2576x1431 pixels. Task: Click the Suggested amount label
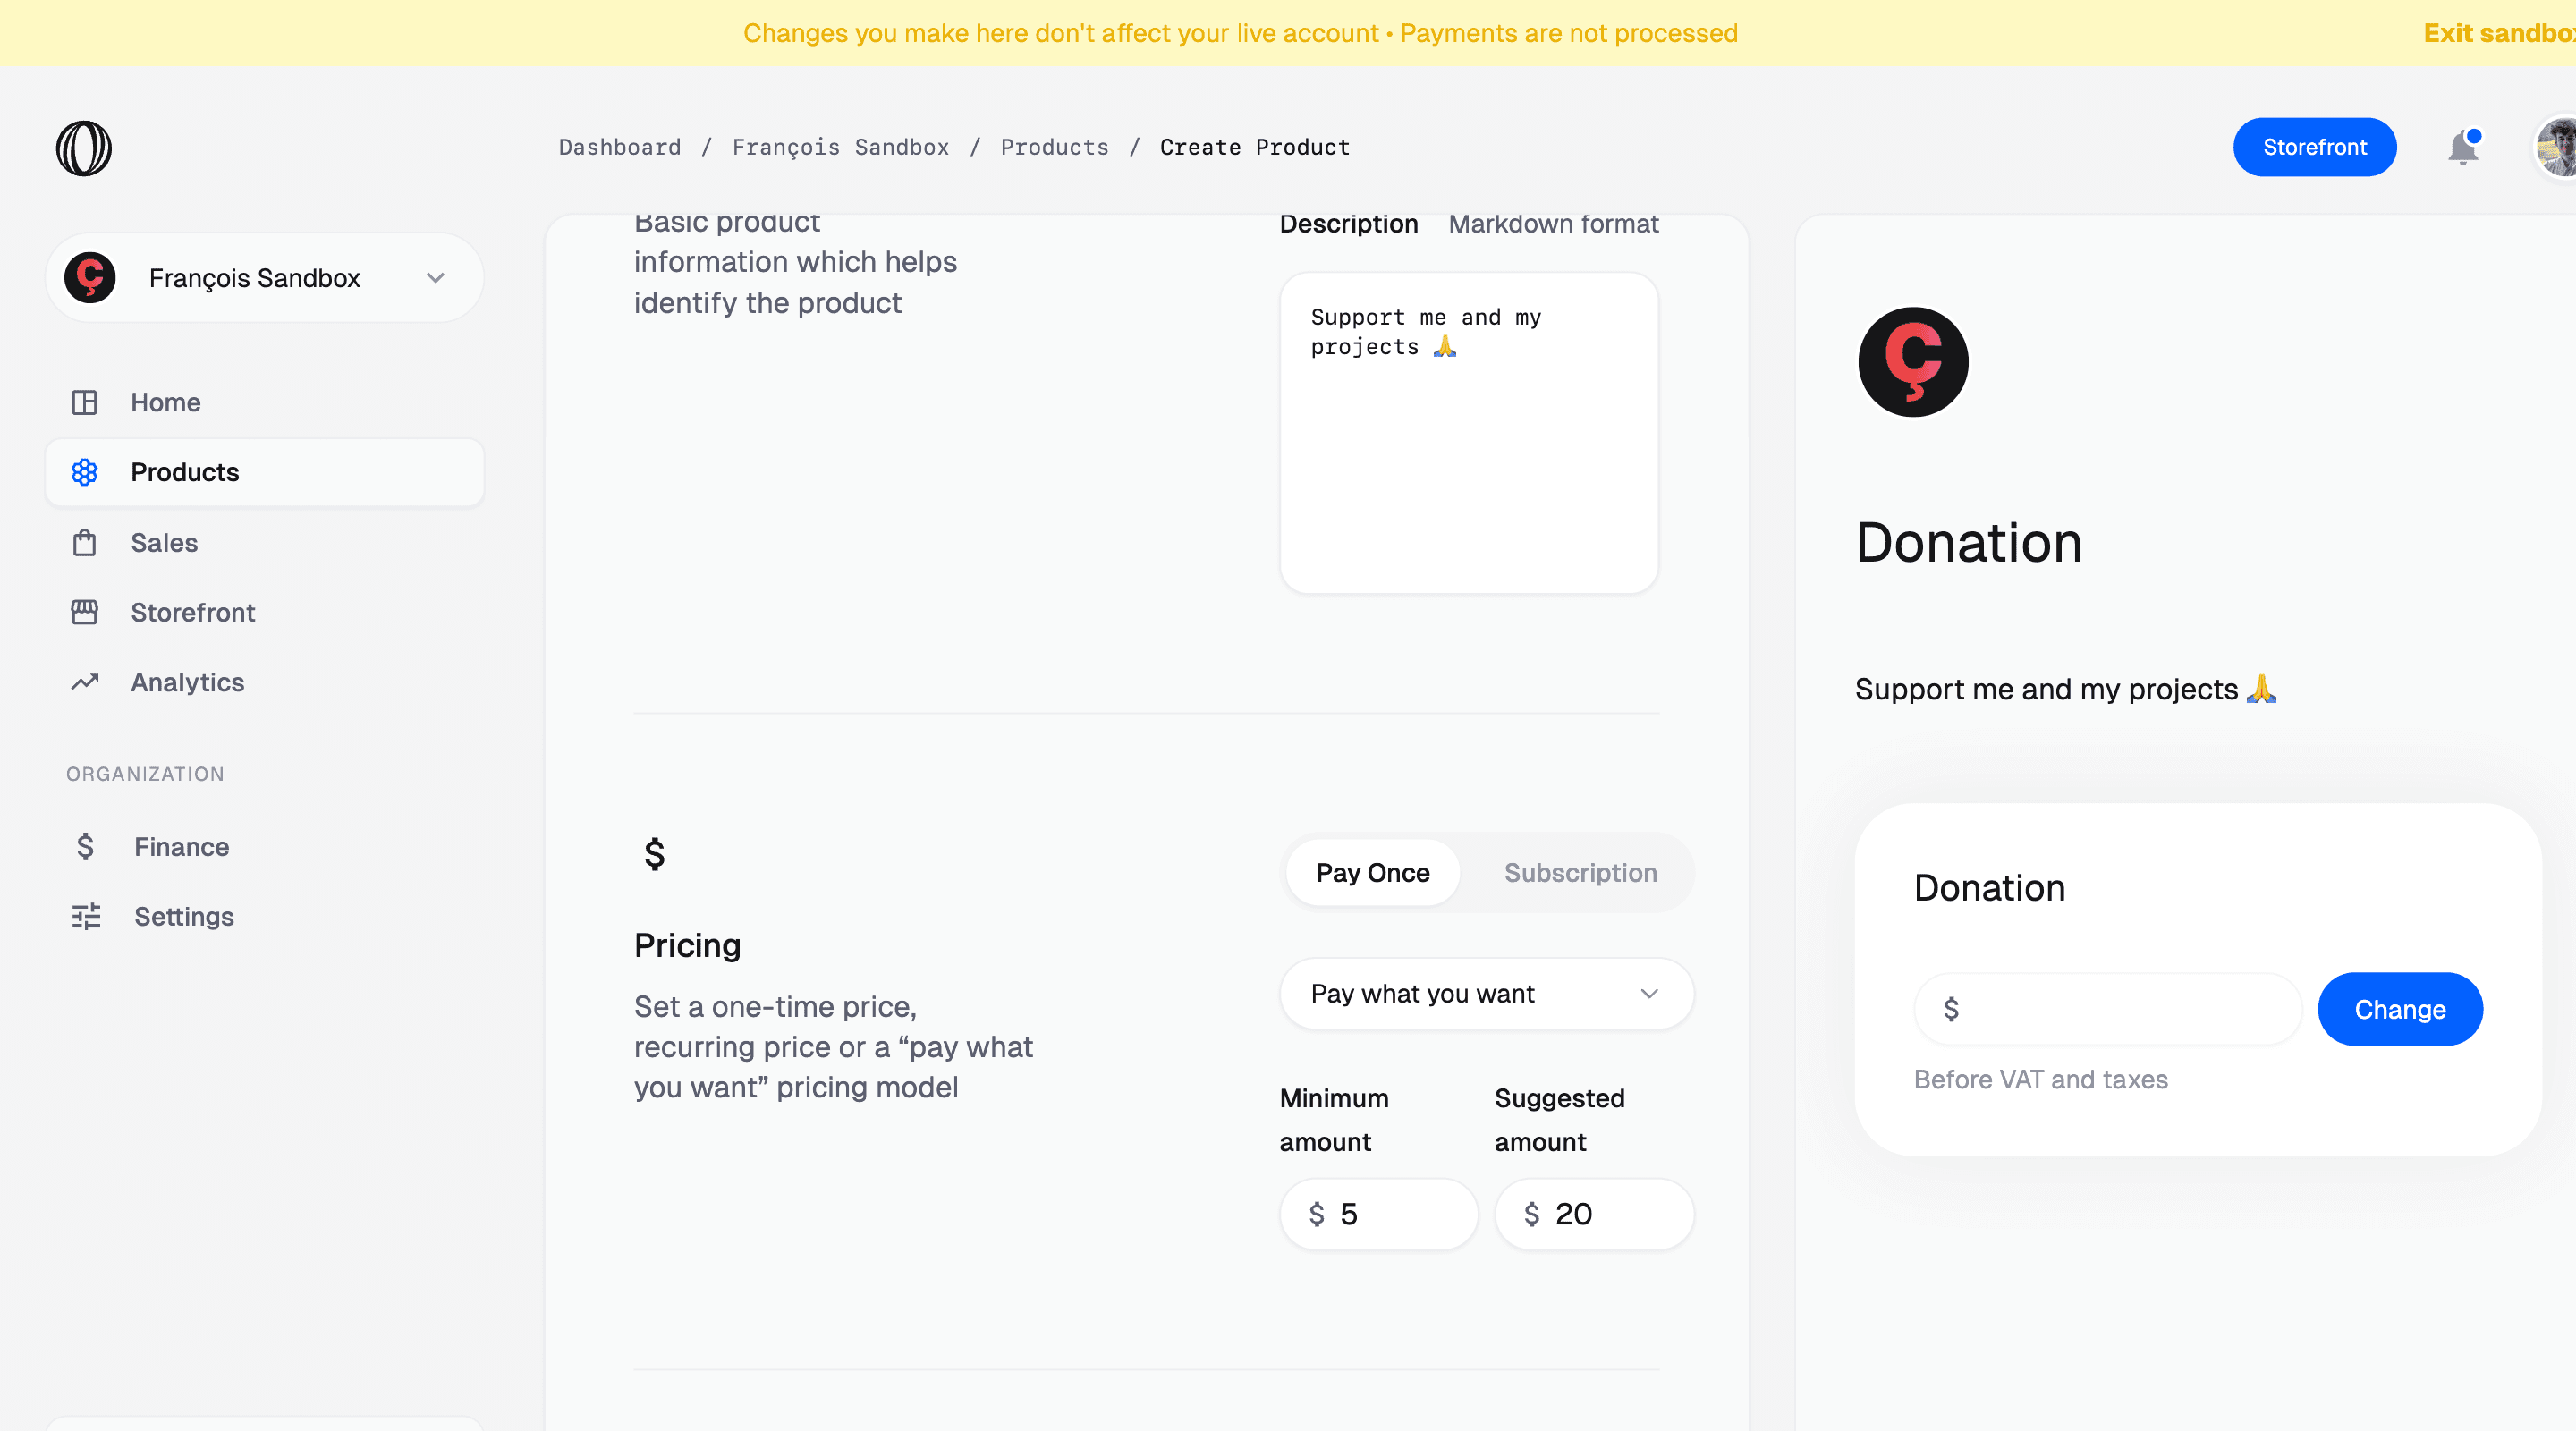point(1559,1120)
